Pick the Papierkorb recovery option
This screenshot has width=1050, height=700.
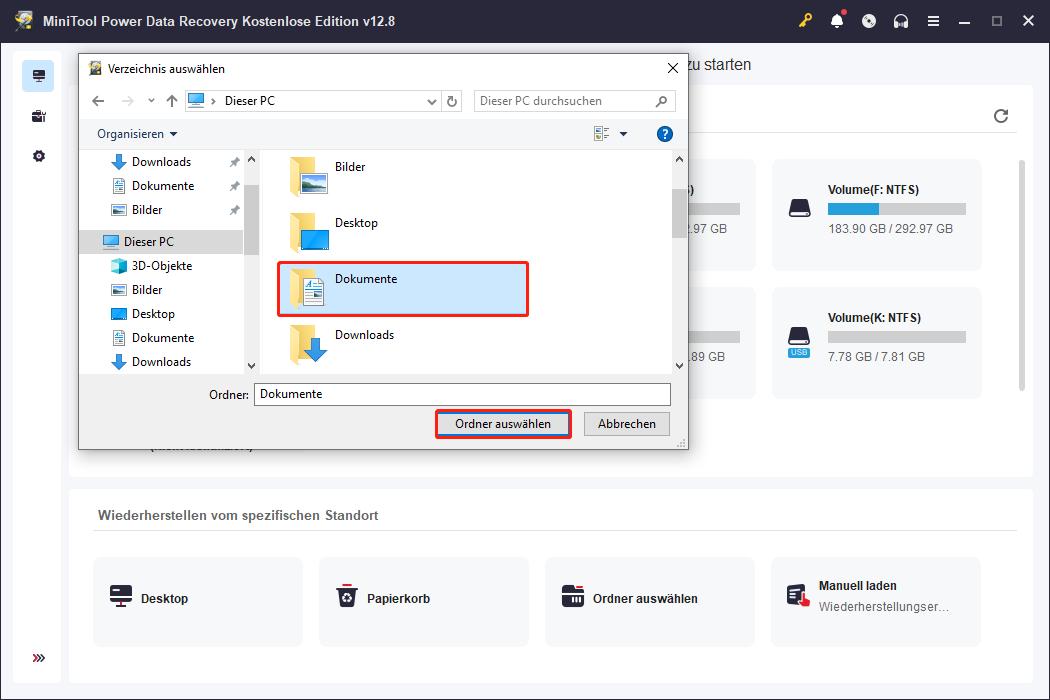coord(423,601)
